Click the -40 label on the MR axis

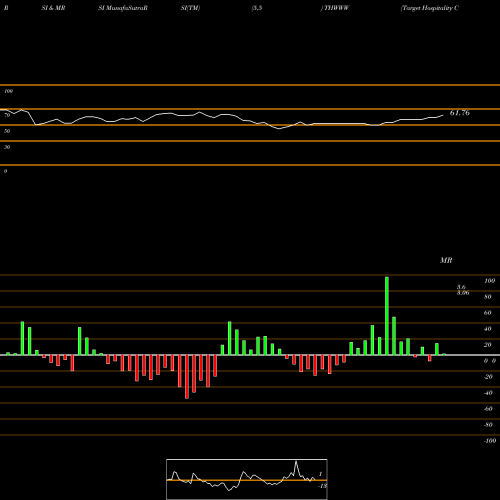[x=488, y=393]
